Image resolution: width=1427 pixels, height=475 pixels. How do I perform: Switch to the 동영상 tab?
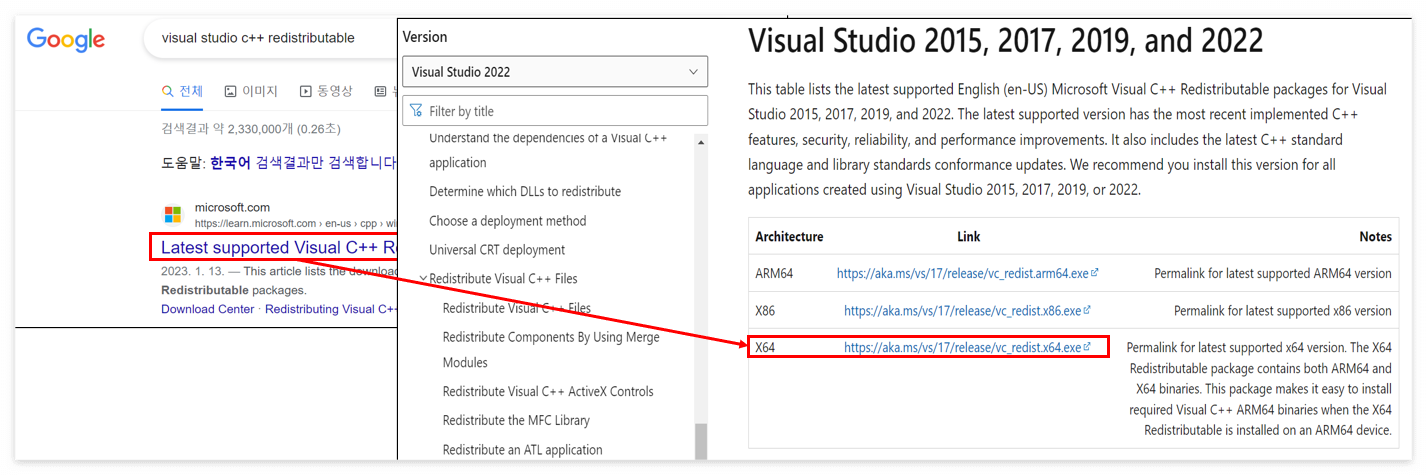click(326, 91)
